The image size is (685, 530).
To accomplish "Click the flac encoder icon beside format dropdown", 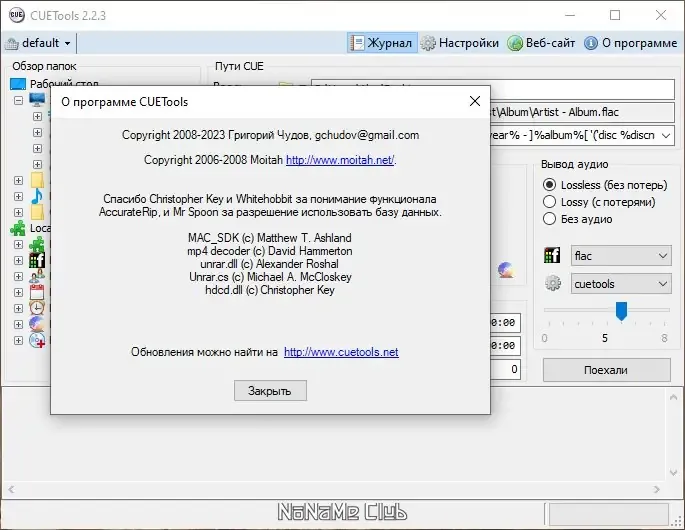I will coord(552,256).
